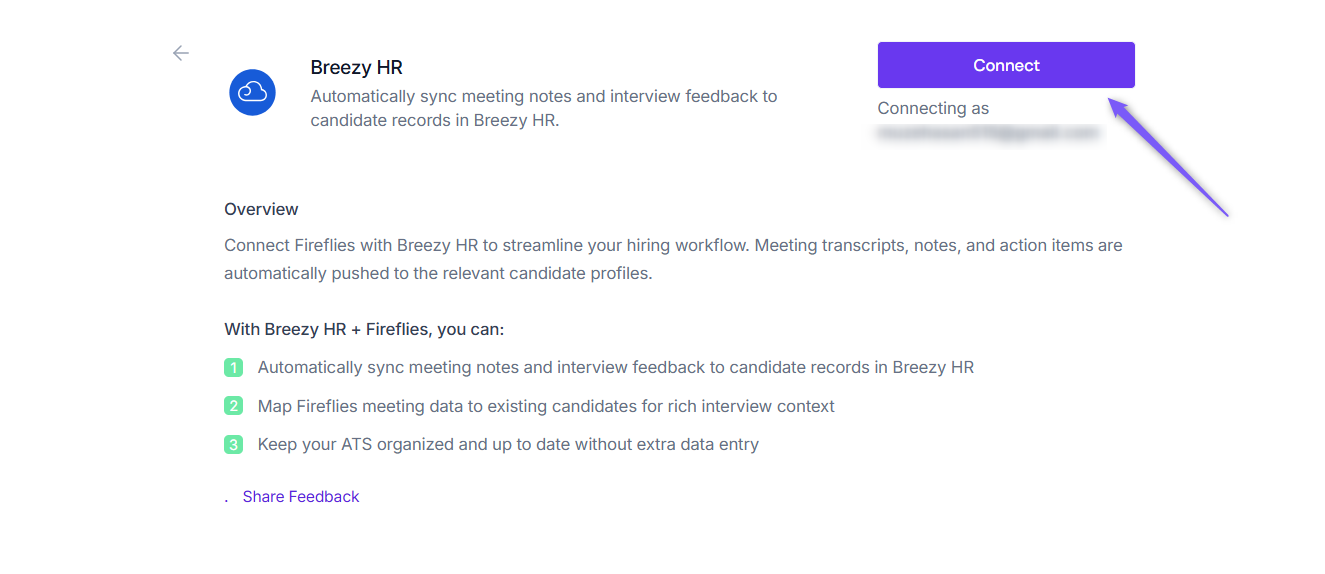Connect the Breezy HR integration
1325x574 pixels.
point(1006,65)
